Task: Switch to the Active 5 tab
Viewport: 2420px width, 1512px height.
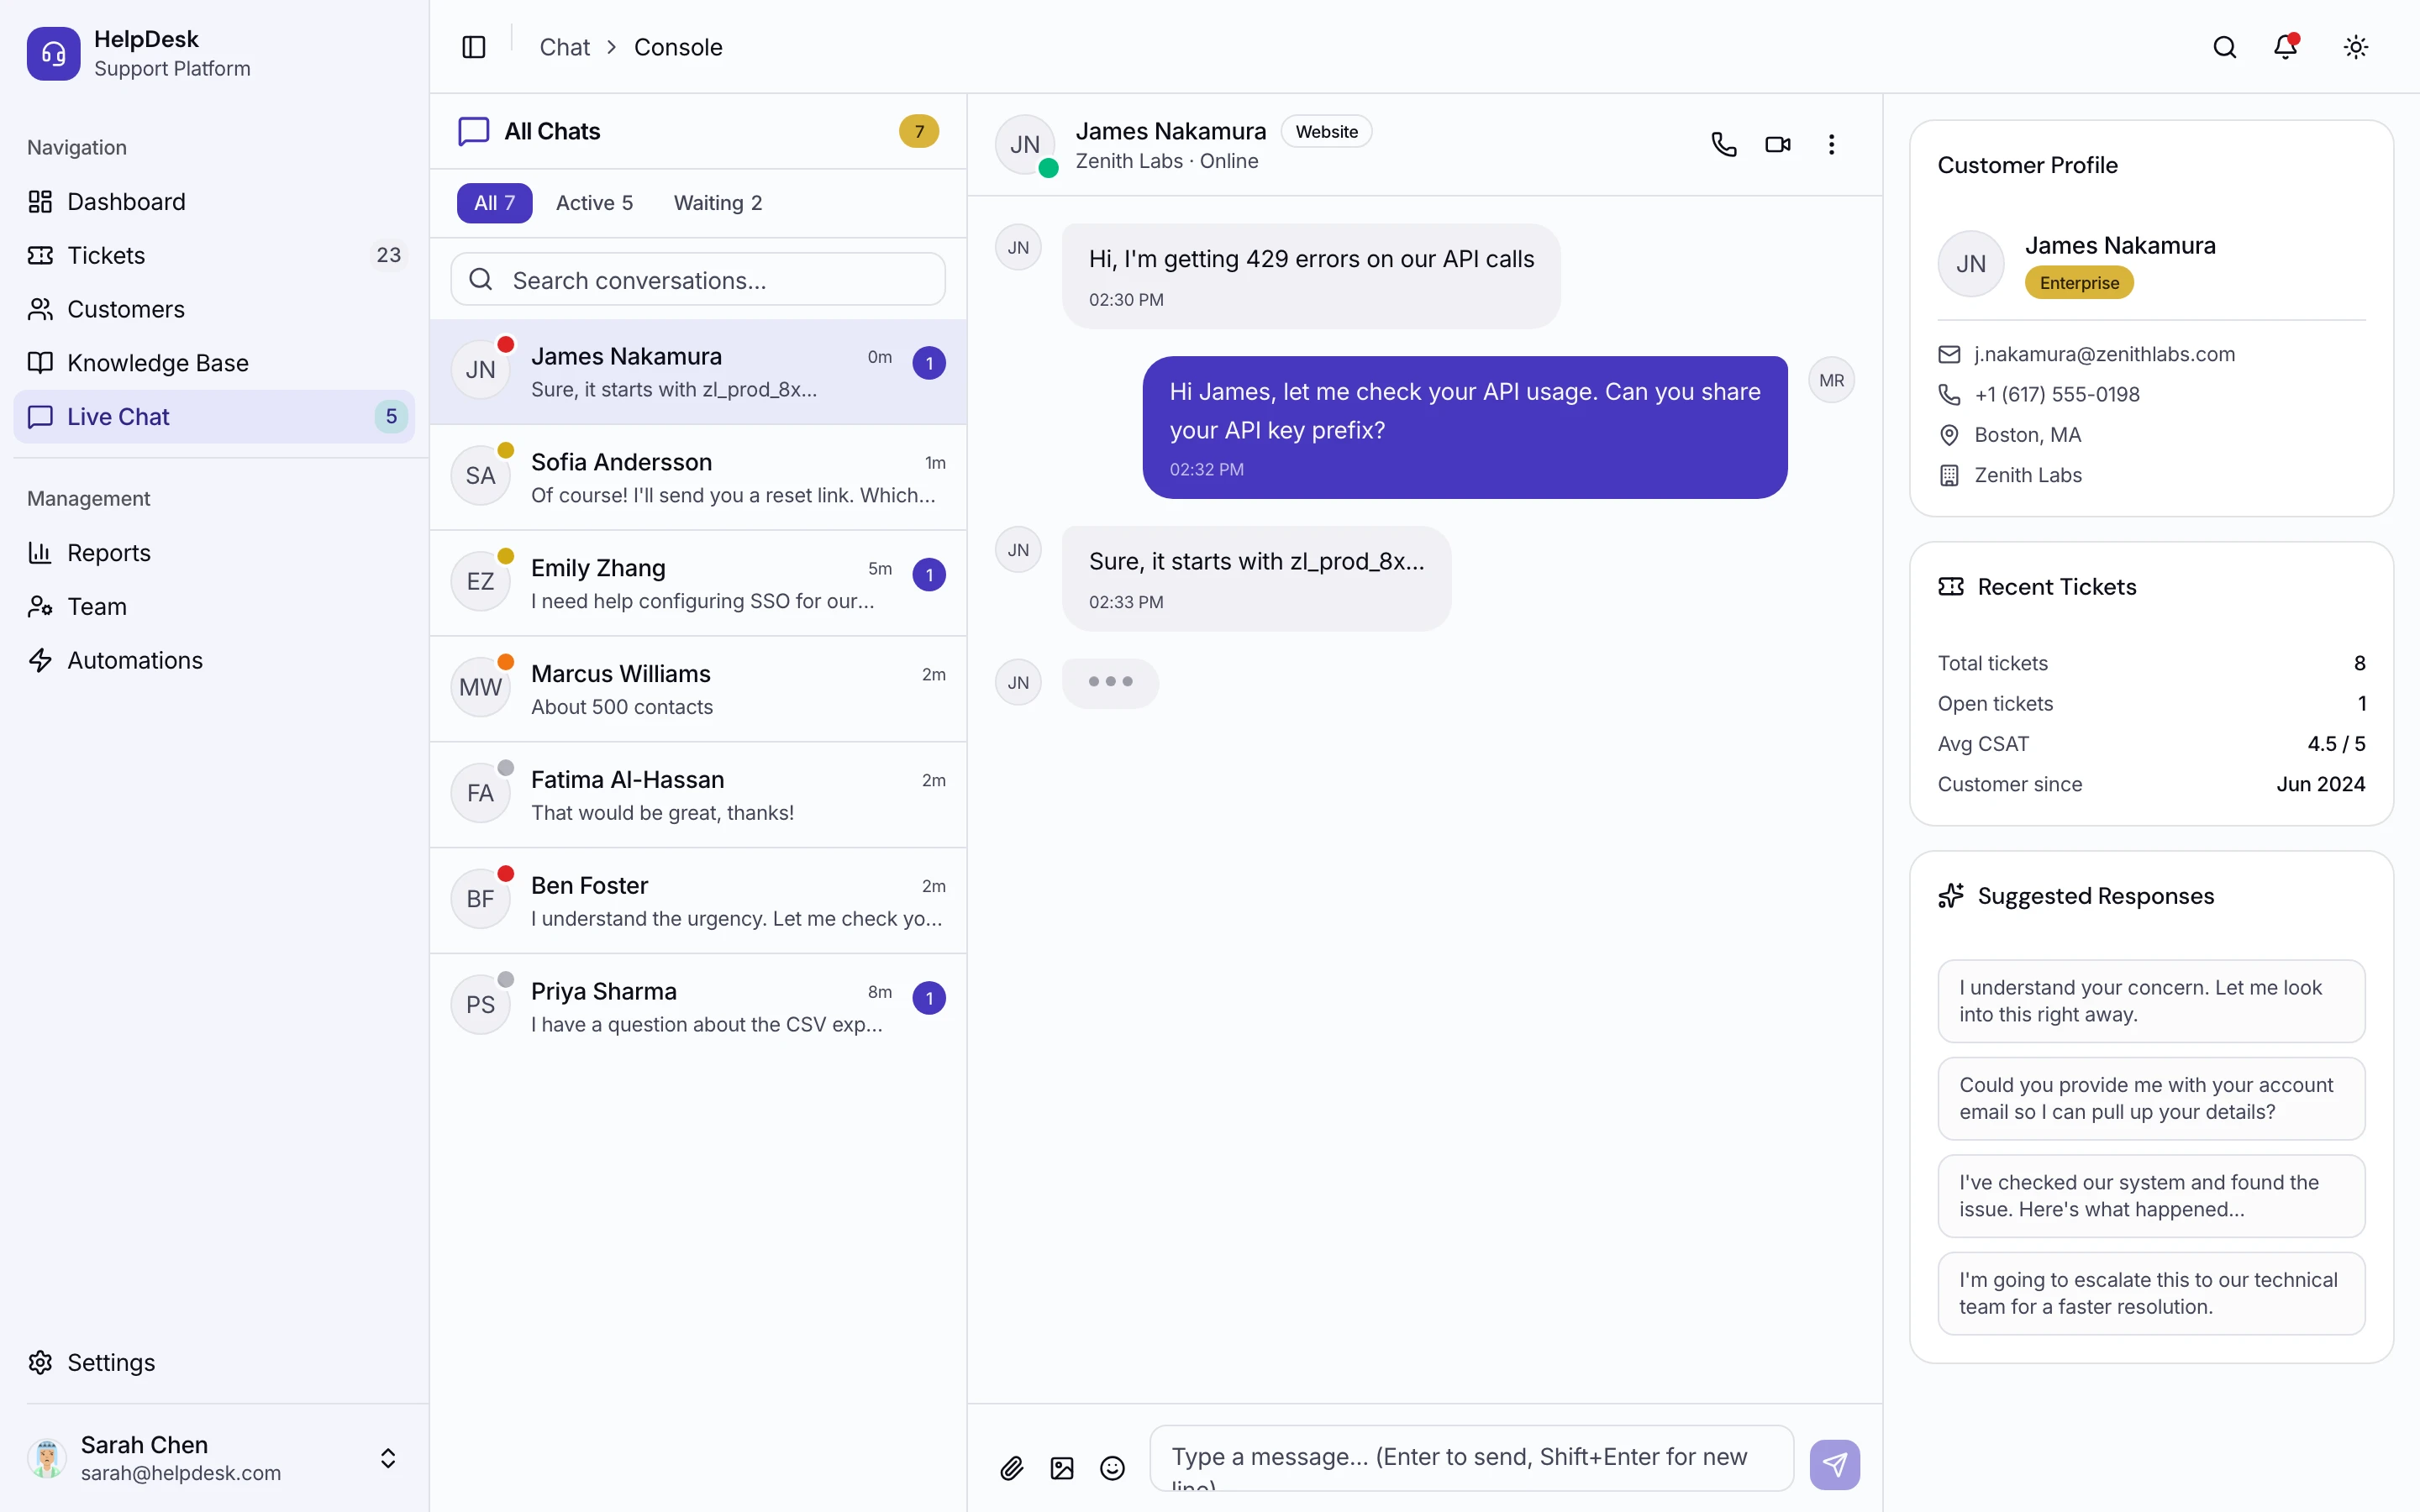Action: click(594, 203)
